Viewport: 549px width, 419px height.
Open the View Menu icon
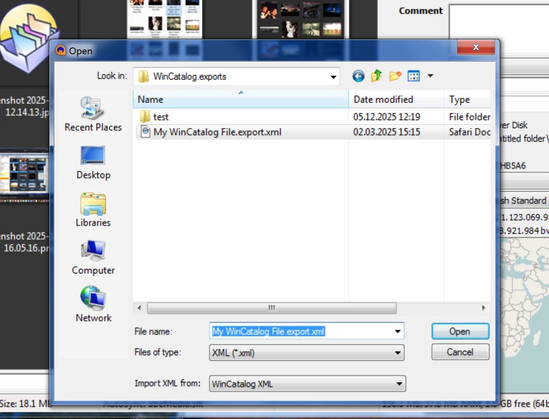coord(414,76)
